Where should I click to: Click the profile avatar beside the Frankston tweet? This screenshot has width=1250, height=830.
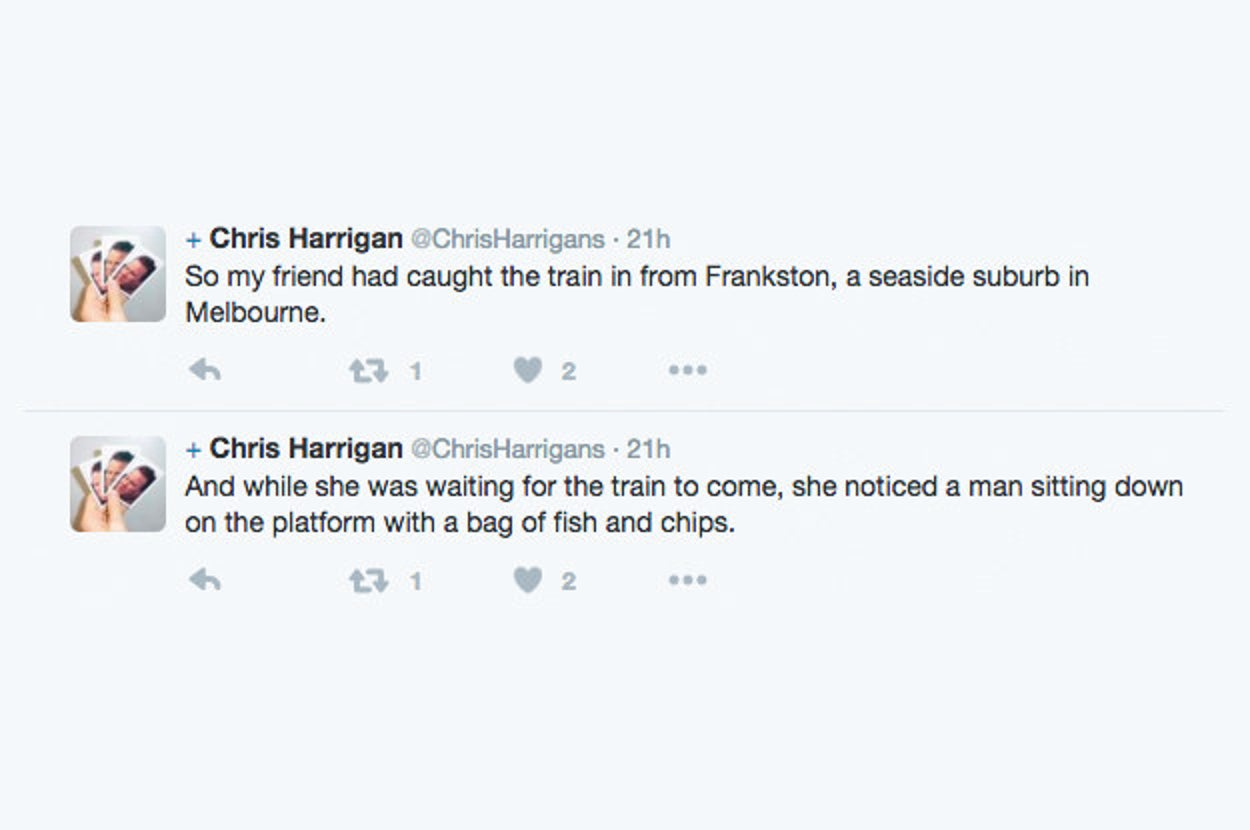[x=118, y=274]
